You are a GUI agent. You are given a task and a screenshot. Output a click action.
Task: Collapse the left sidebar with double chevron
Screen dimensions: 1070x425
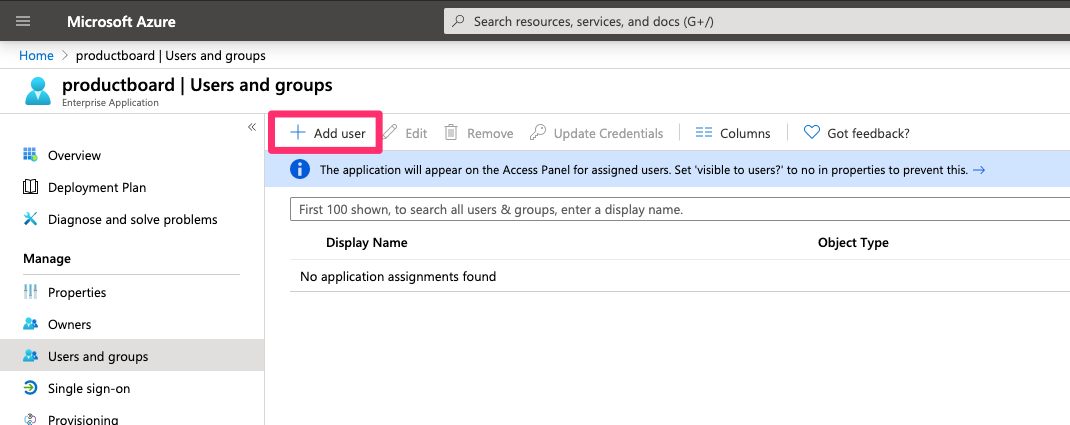pyautogui.click(x=252, y=127)
